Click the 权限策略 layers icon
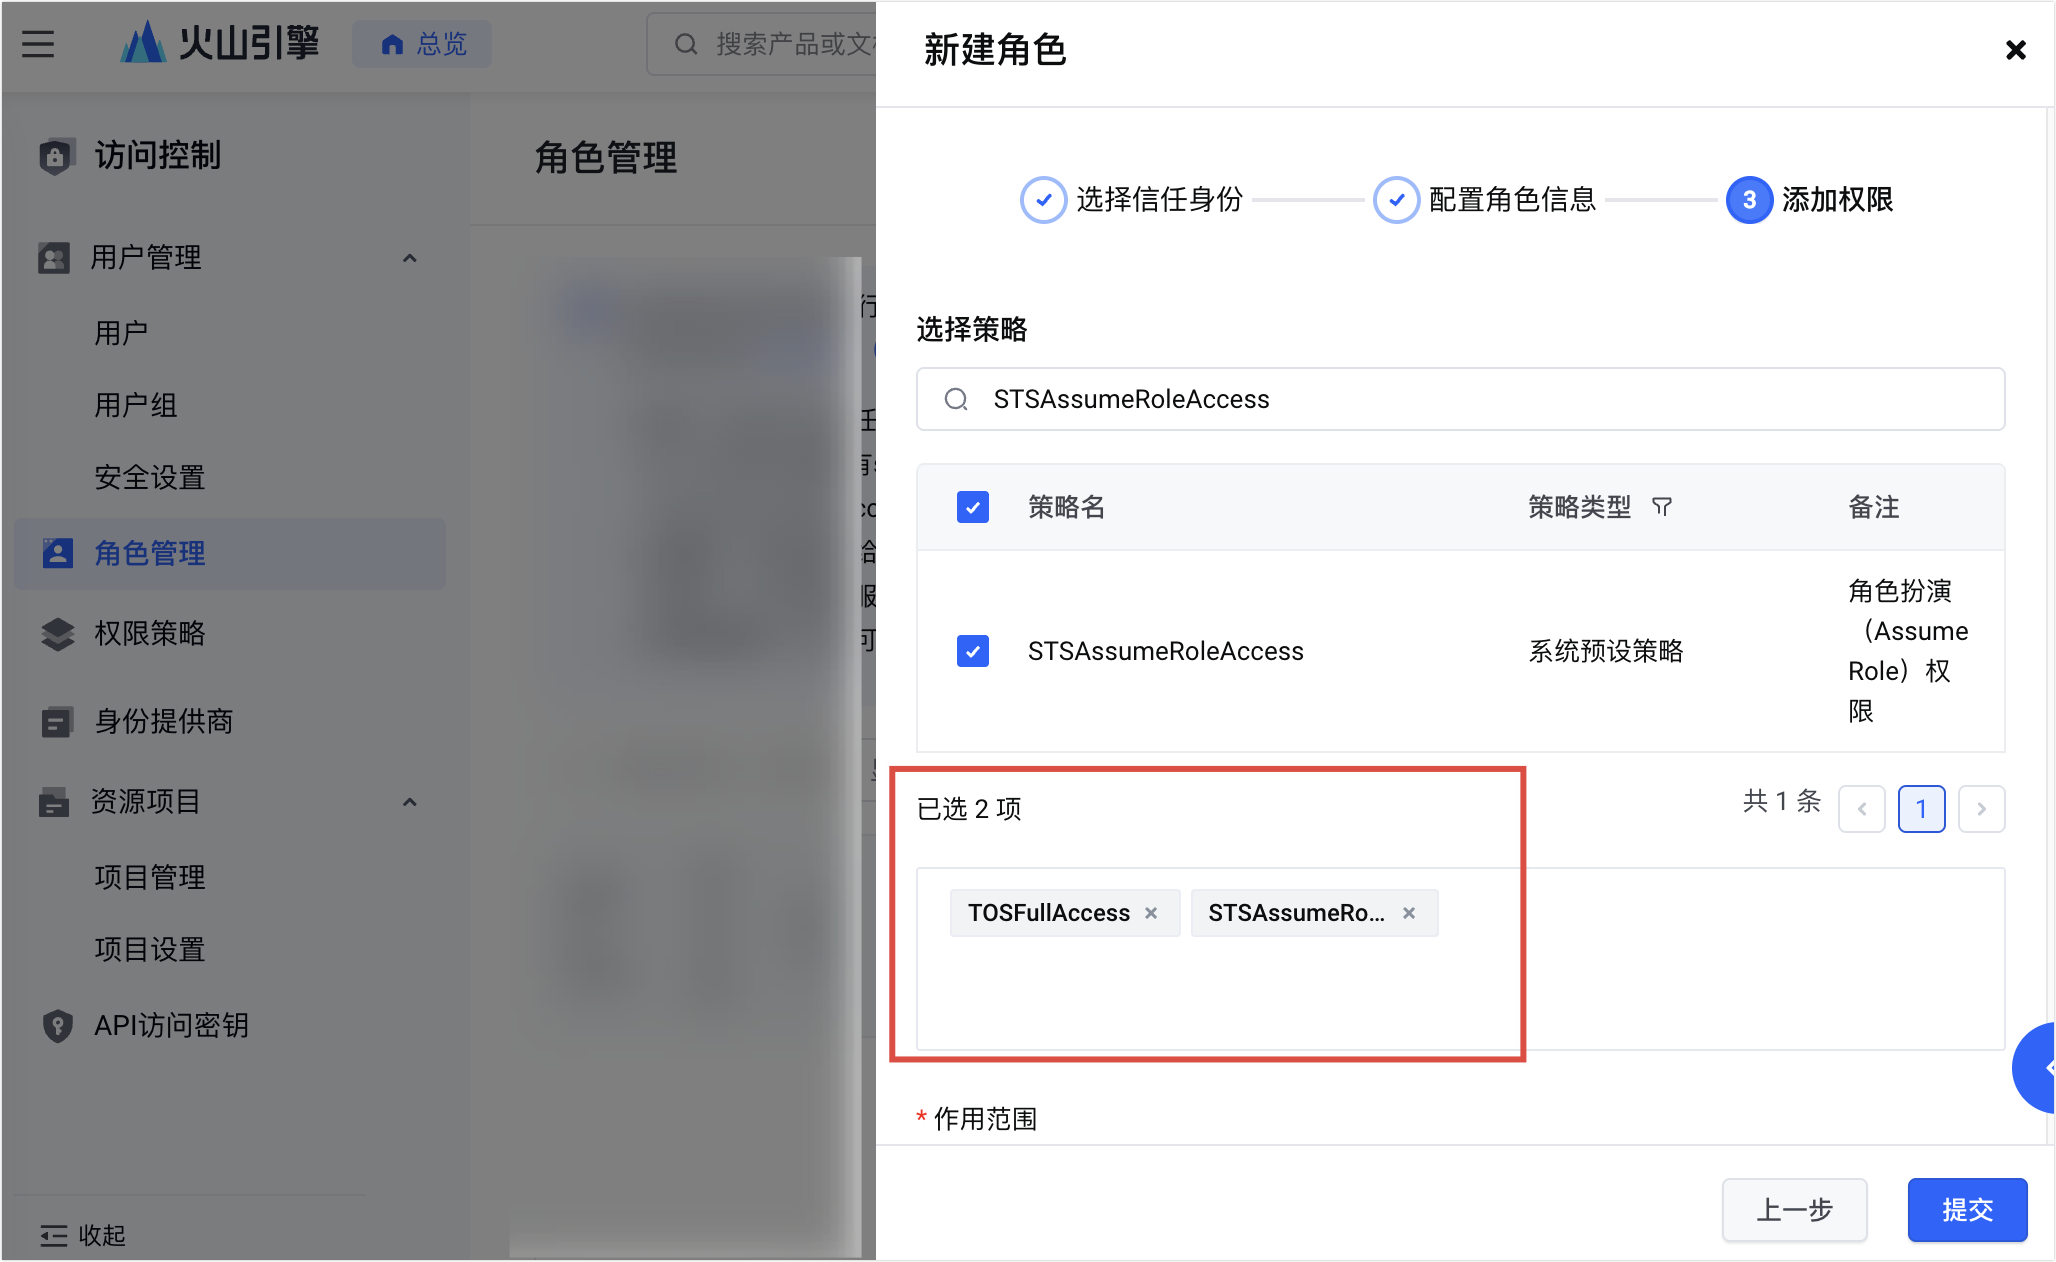Viewport: 2056px width, 1262px height. click(x=57, y=633)
